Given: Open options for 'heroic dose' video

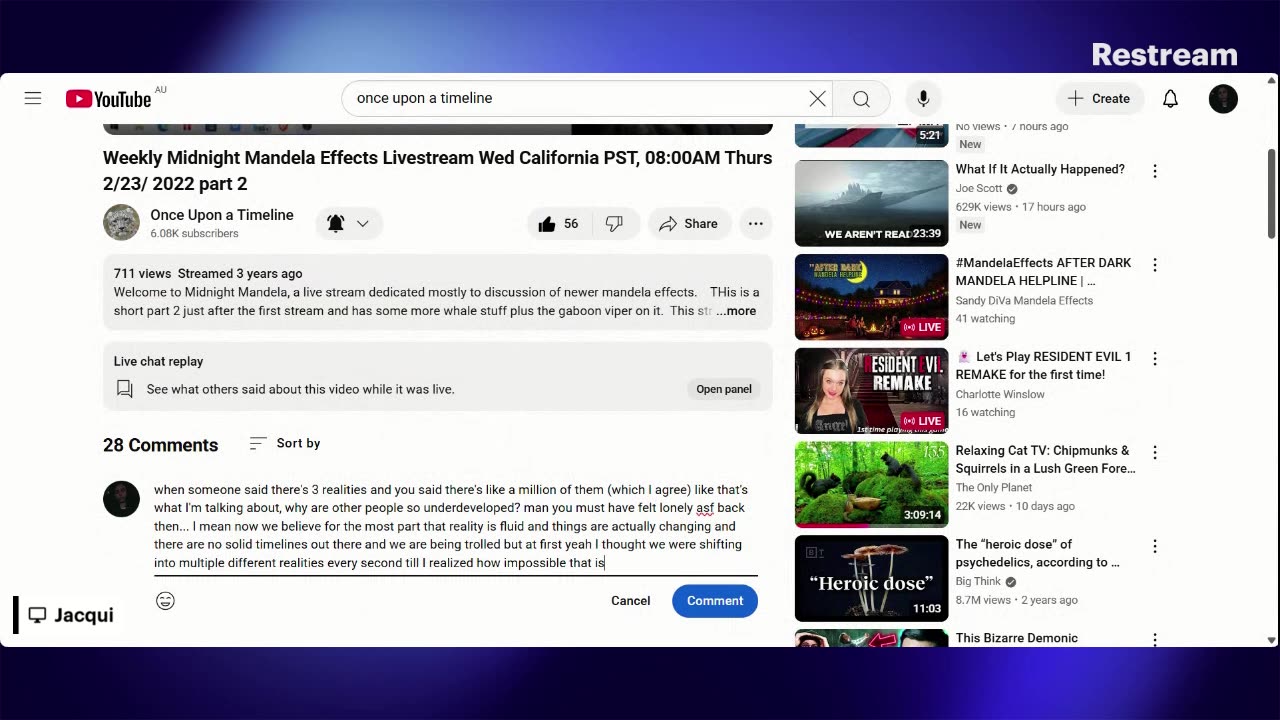Looking at the screenshot, I should [1155, 547].
